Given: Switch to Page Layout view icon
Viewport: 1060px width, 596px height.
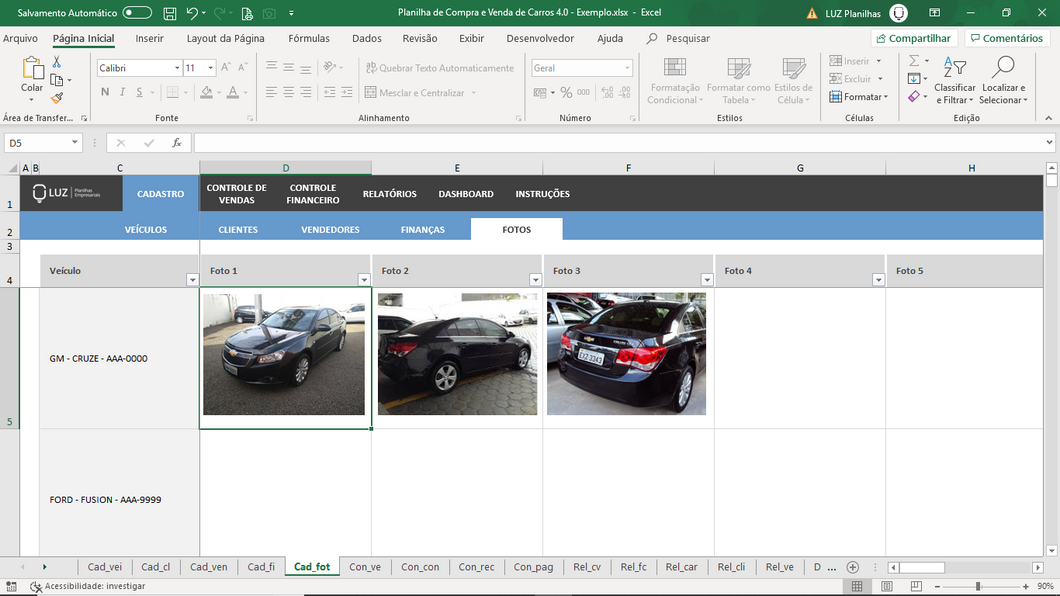Looking at the screenshot, I should [x=886, y=587].
